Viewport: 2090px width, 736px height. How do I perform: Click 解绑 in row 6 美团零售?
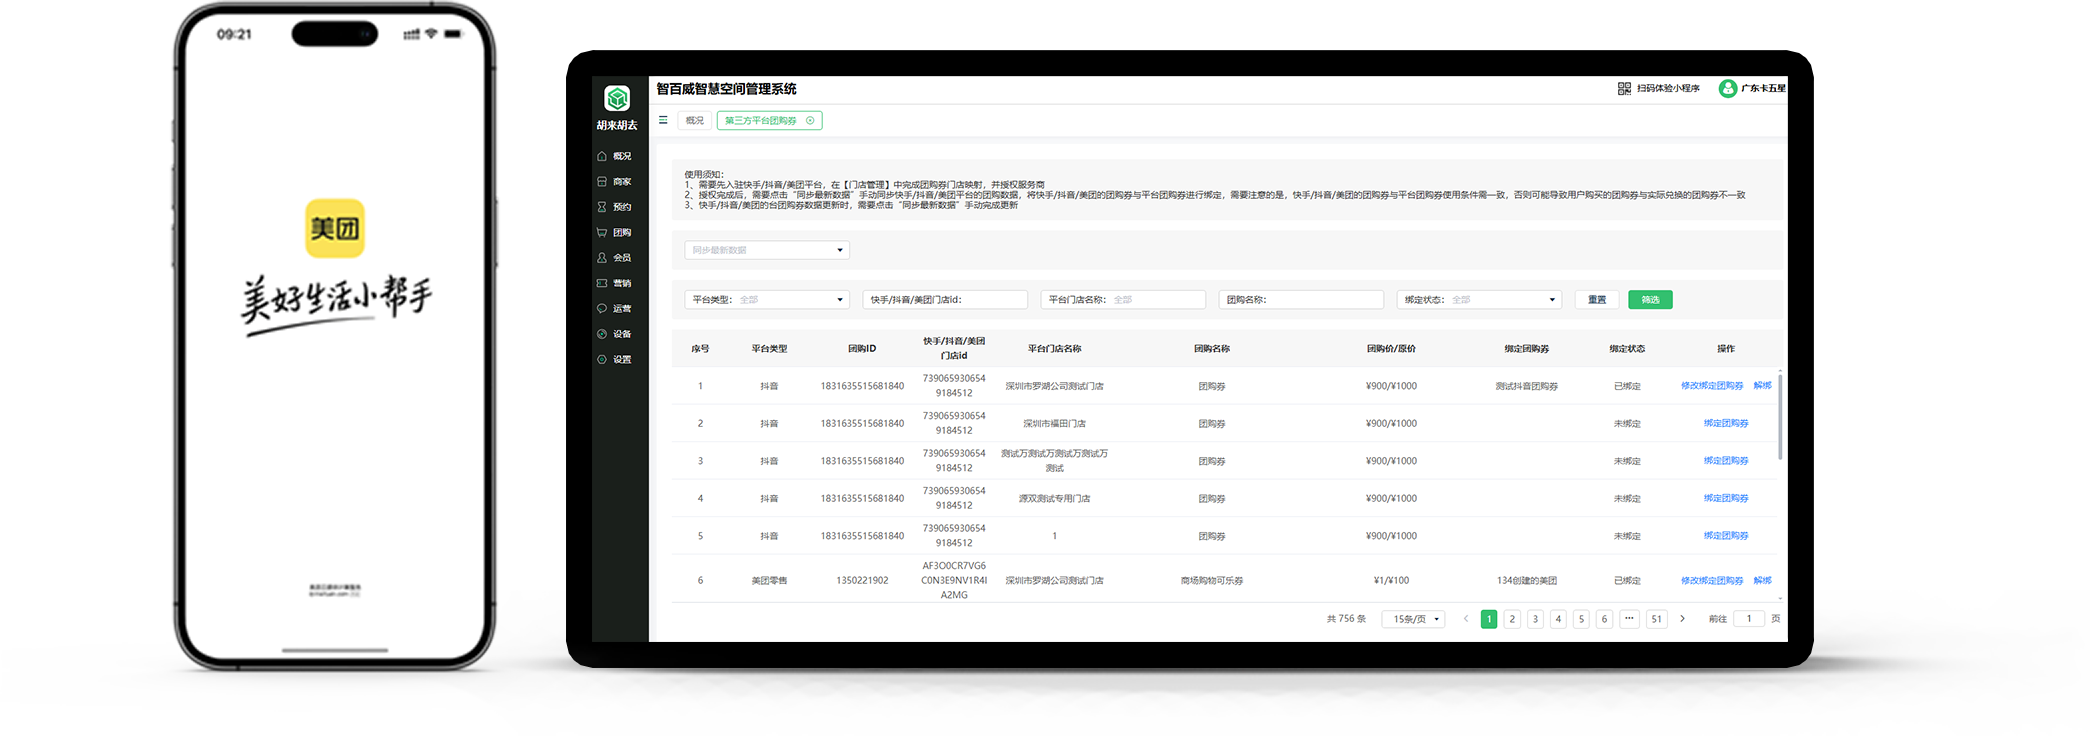click(1763, 581)
